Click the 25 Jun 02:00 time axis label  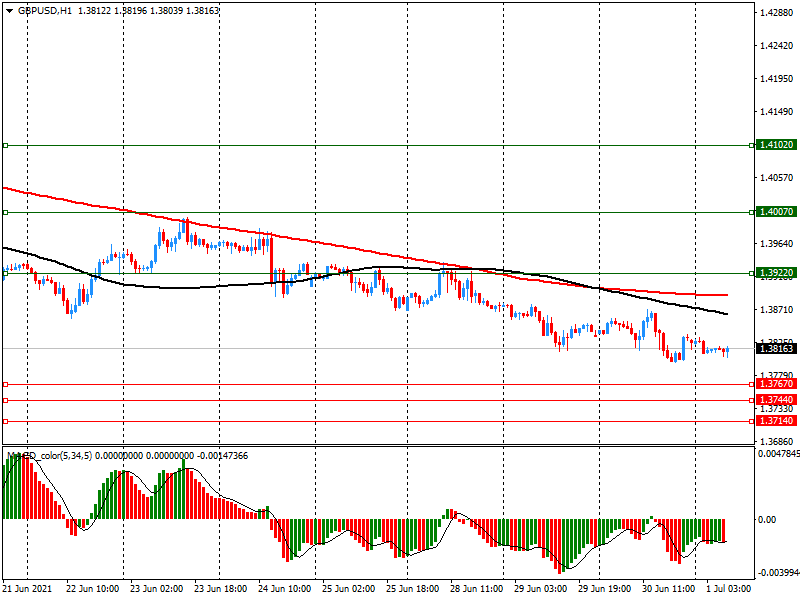click(348, 589)
